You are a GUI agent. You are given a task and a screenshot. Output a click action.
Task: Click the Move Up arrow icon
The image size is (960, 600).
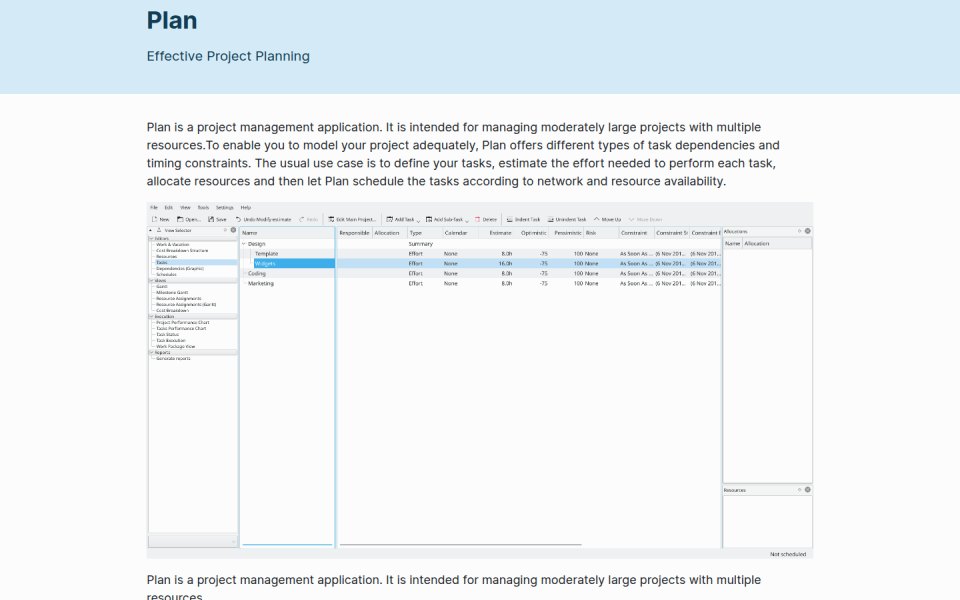tap(596, 219)
